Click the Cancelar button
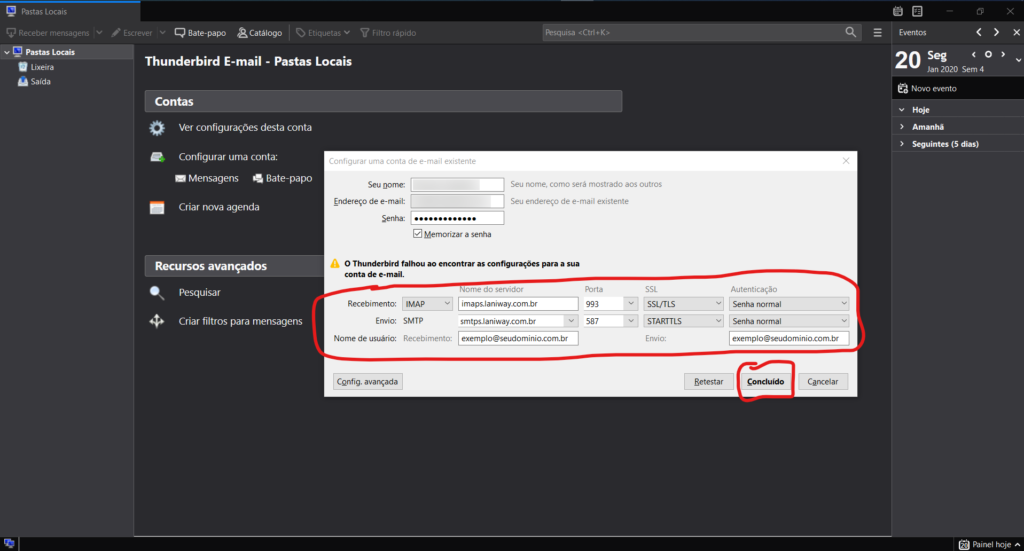The width and height of the screenshot is (1024, 551). point(823,381)
